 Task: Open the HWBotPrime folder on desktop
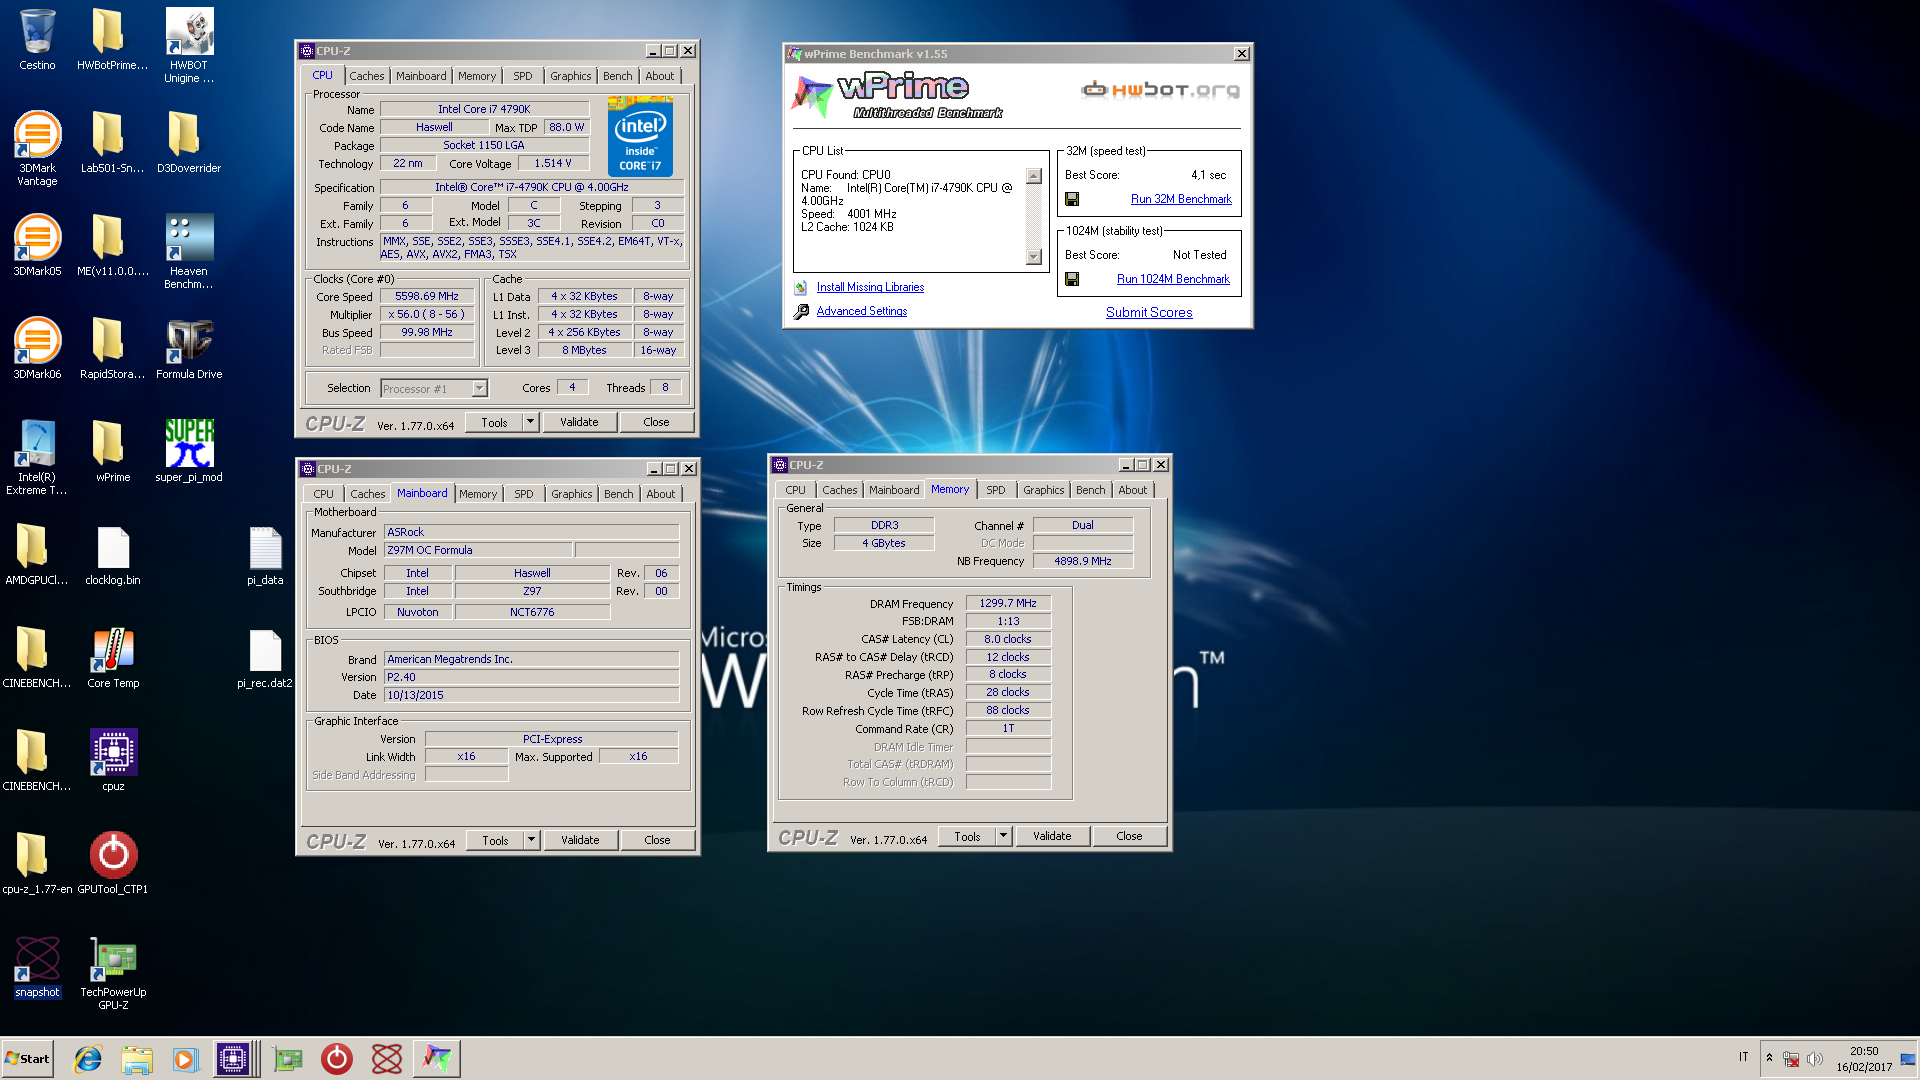(x=112, y=40)
